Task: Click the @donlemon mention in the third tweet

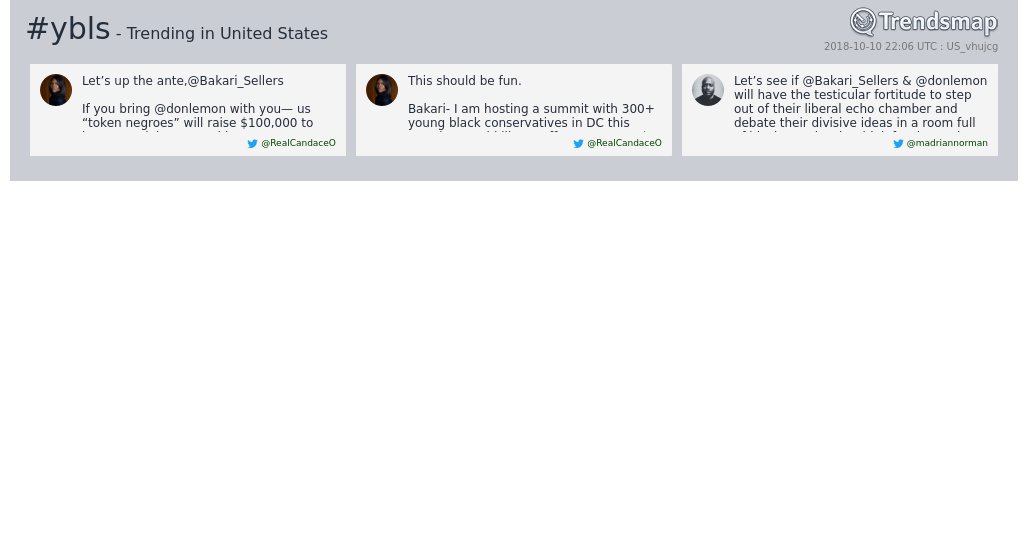Action: [951, 81]
